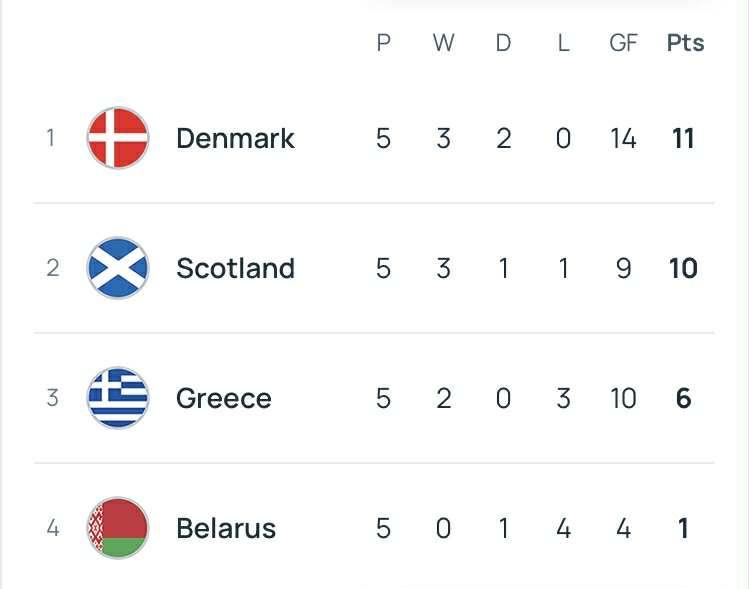Screen dimensions: 749x589
Task: Click the P (played) column header
Action: tap(383, 43)
